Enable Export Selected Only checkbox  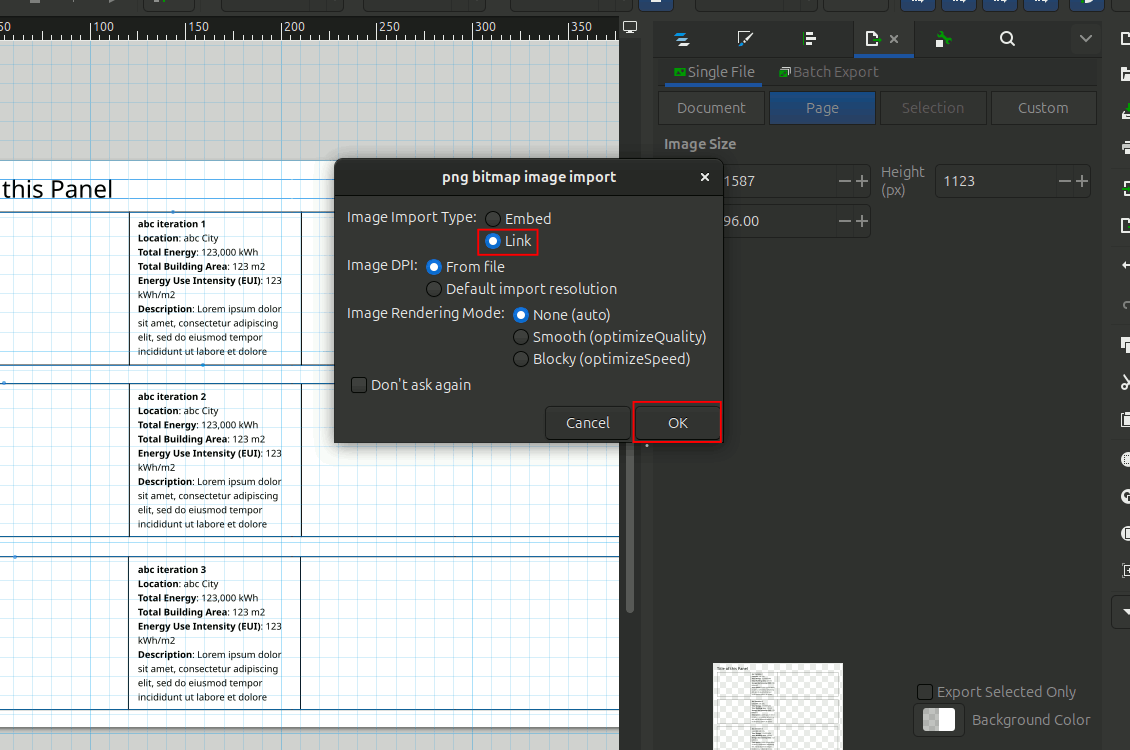[926, 692]
